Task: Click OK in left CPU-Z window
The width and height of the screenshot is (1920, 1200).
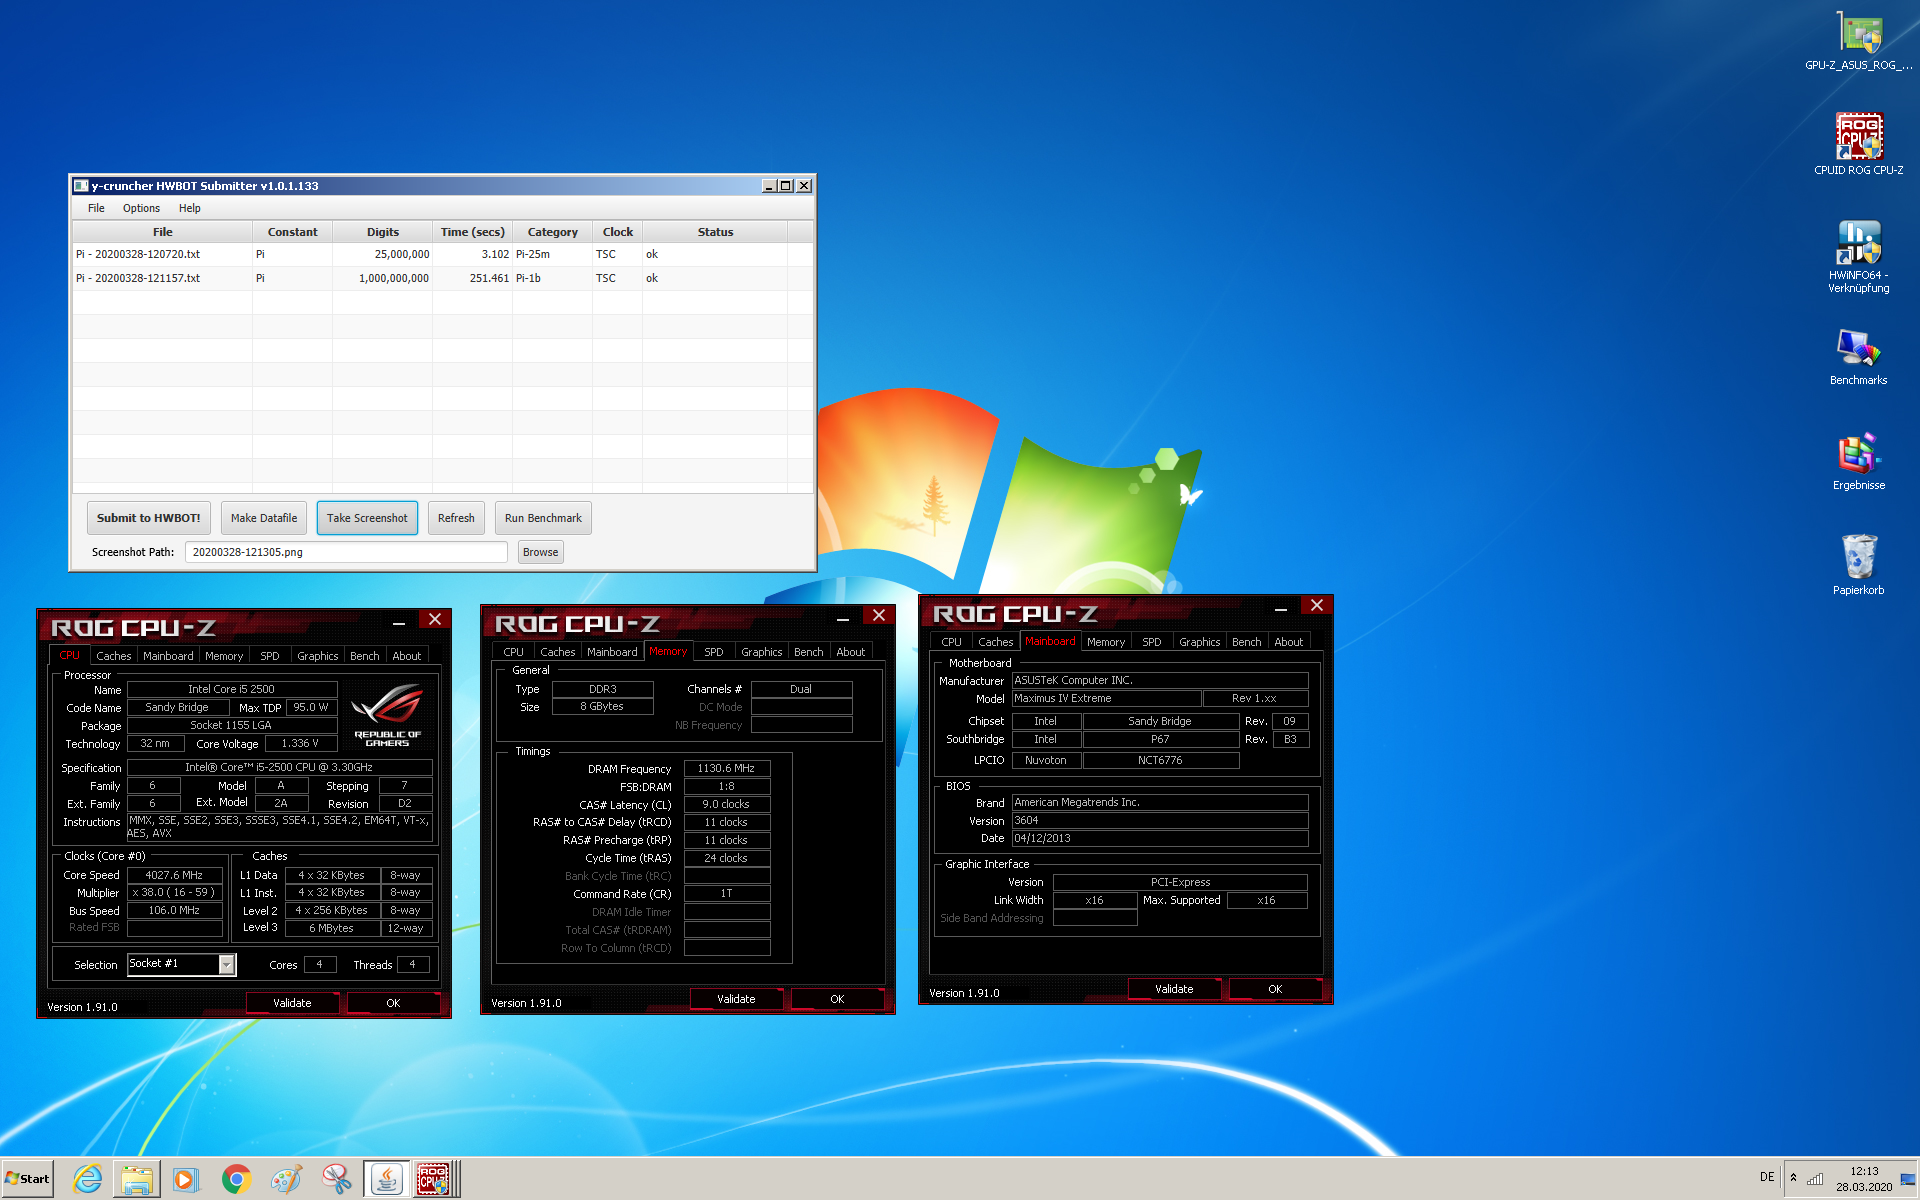Action: click(393, 1003)
